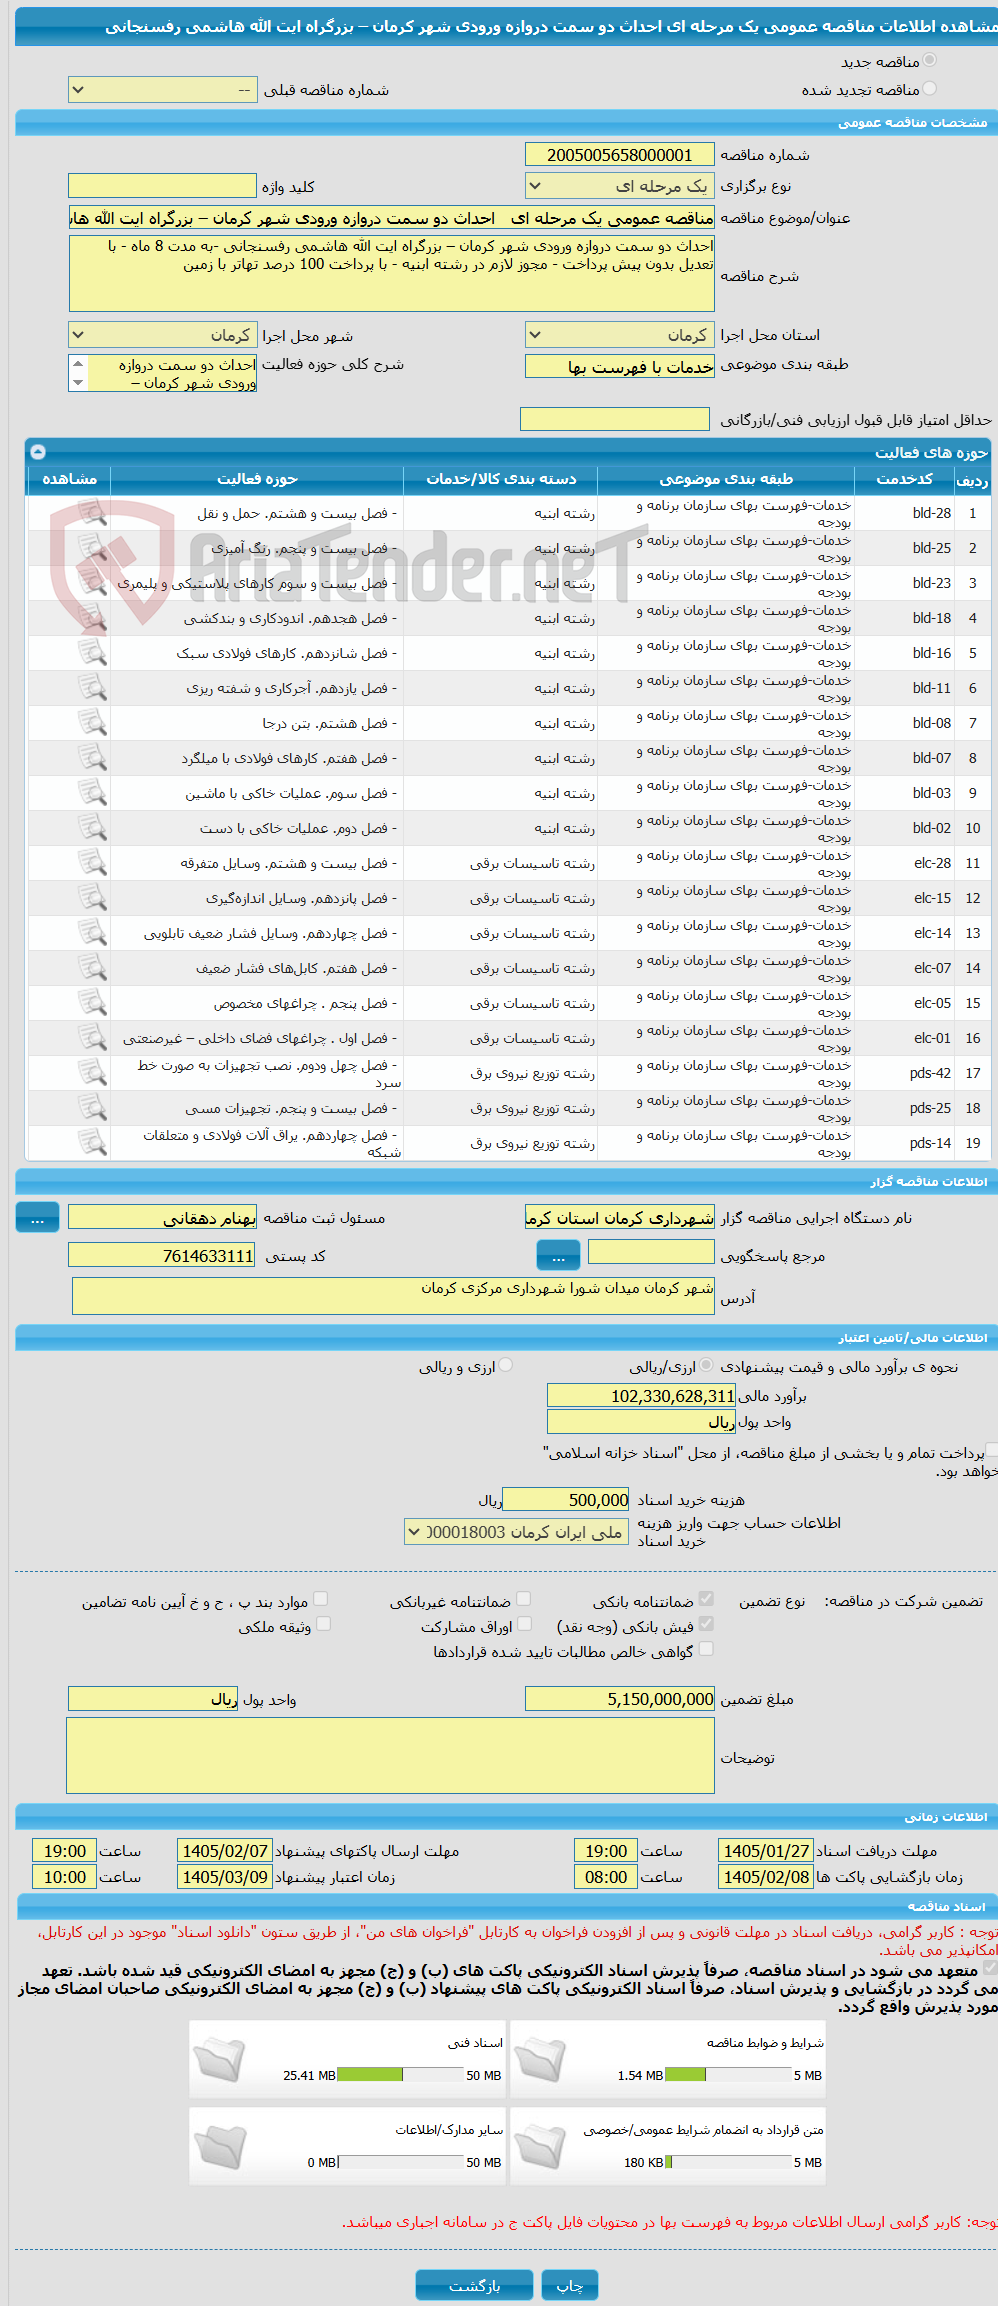Open view icon for row bld-25
The height and width of the screenshot is (2306, 998).
[x=92, y=548]
